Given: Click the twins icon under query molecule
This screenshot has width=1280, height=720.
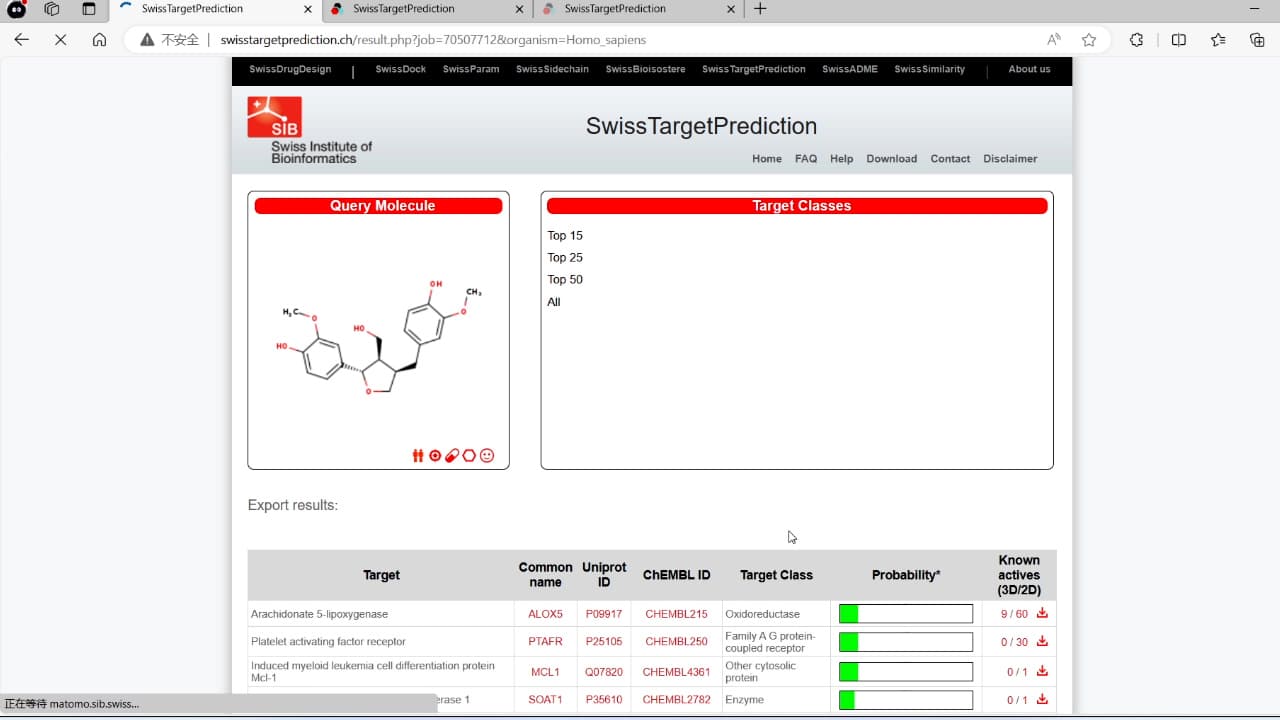Looking at the screenshot, I should click(x=418, y=456).
